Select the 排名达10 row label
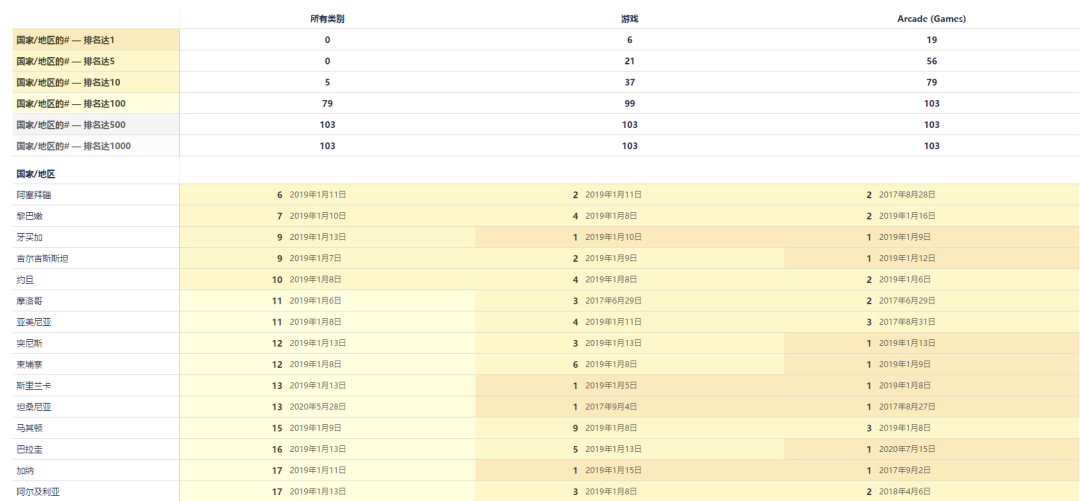 click(x=68, y=82)
